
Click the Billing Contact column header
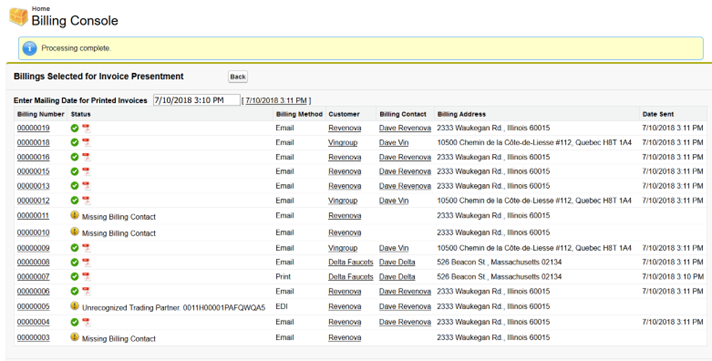(403, 114)
